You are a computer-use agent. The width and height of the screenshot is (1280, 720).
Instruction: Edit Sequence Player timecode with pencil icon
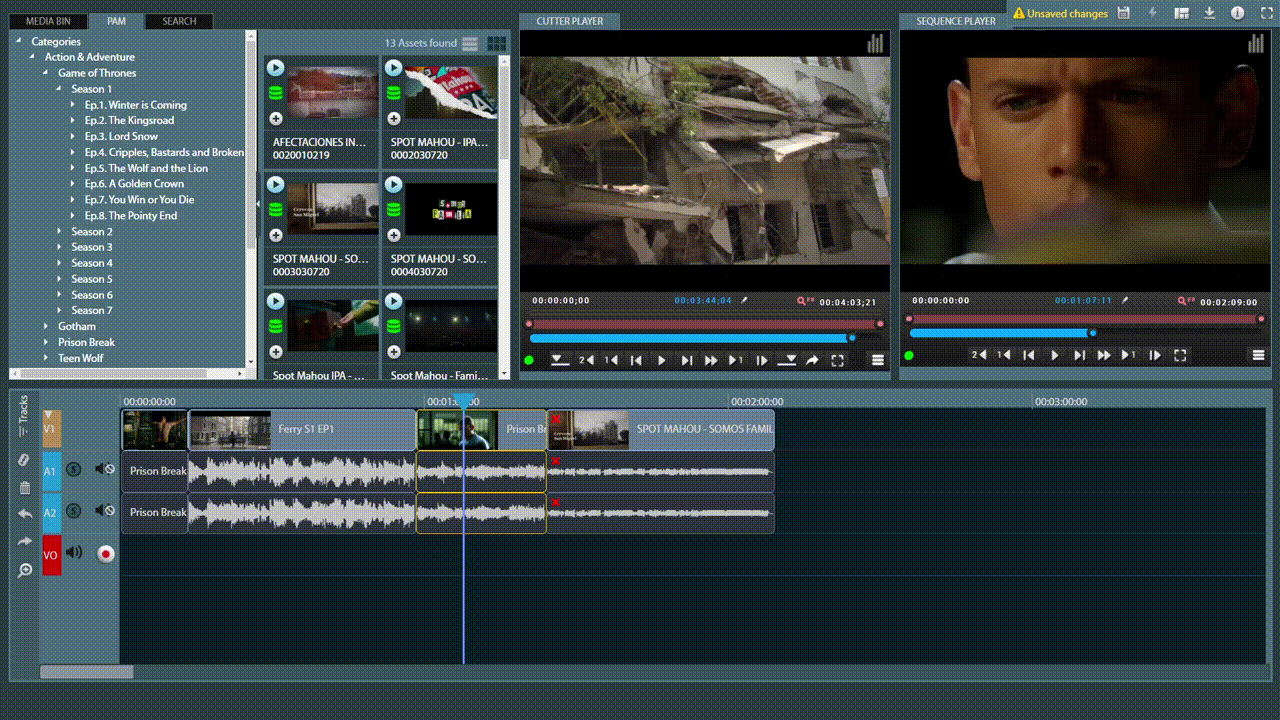pos(1124,300)
